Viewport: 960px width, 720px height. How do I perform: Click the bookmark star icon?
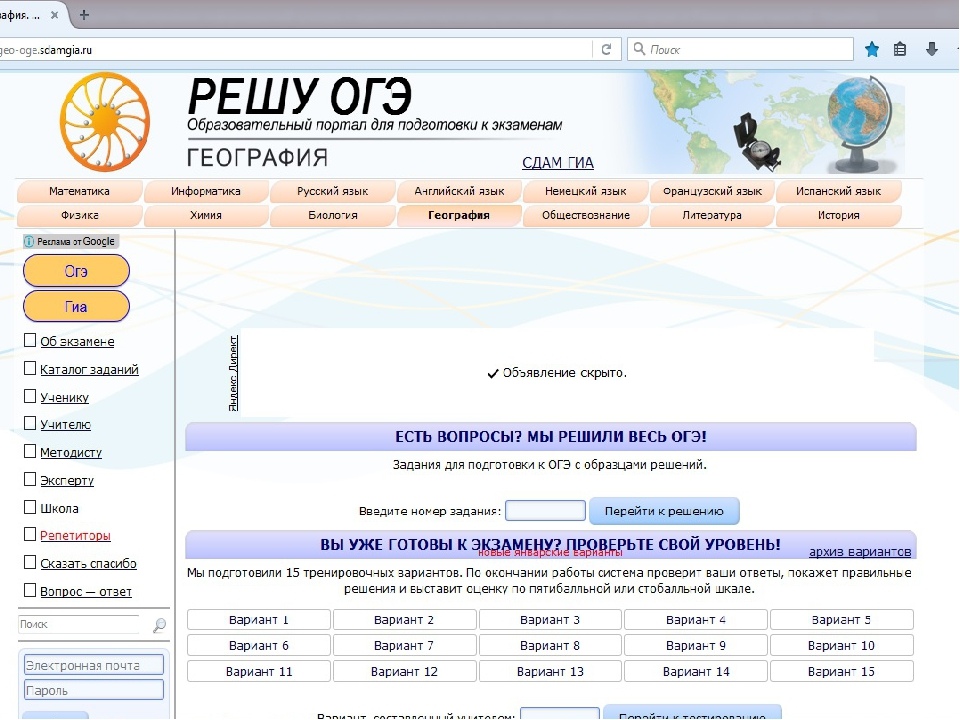pos(872,49)
